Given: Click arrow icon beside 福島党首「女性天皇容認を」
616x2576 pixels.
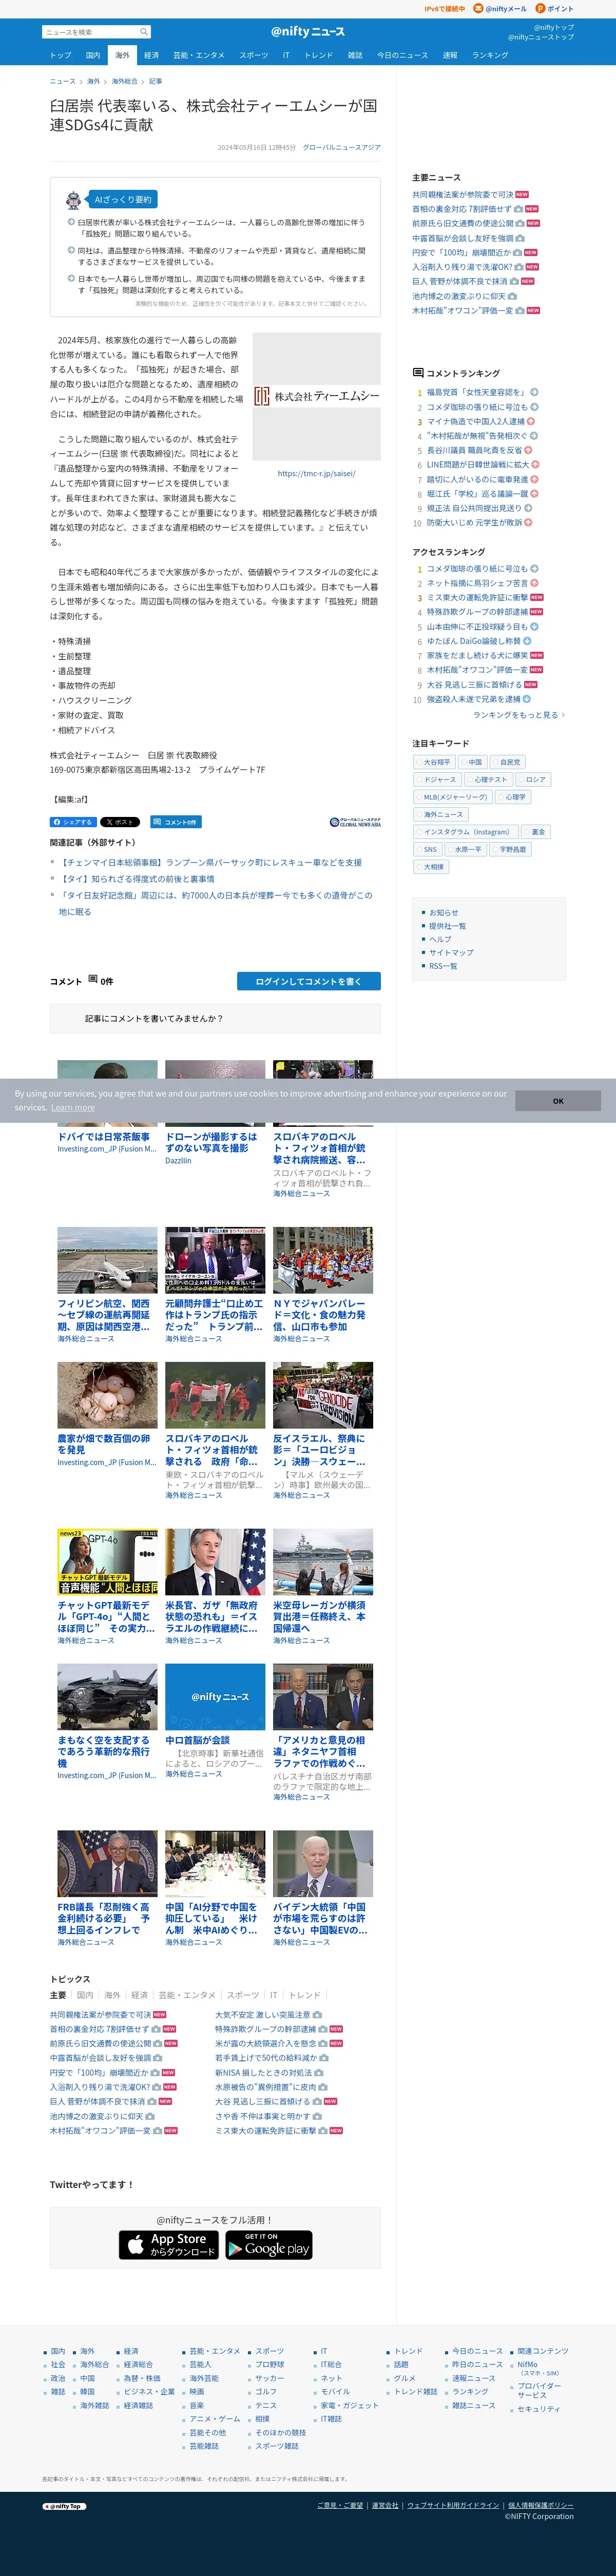Looking at the screenshot, I should pyautogui.click(x=534, y=392).
